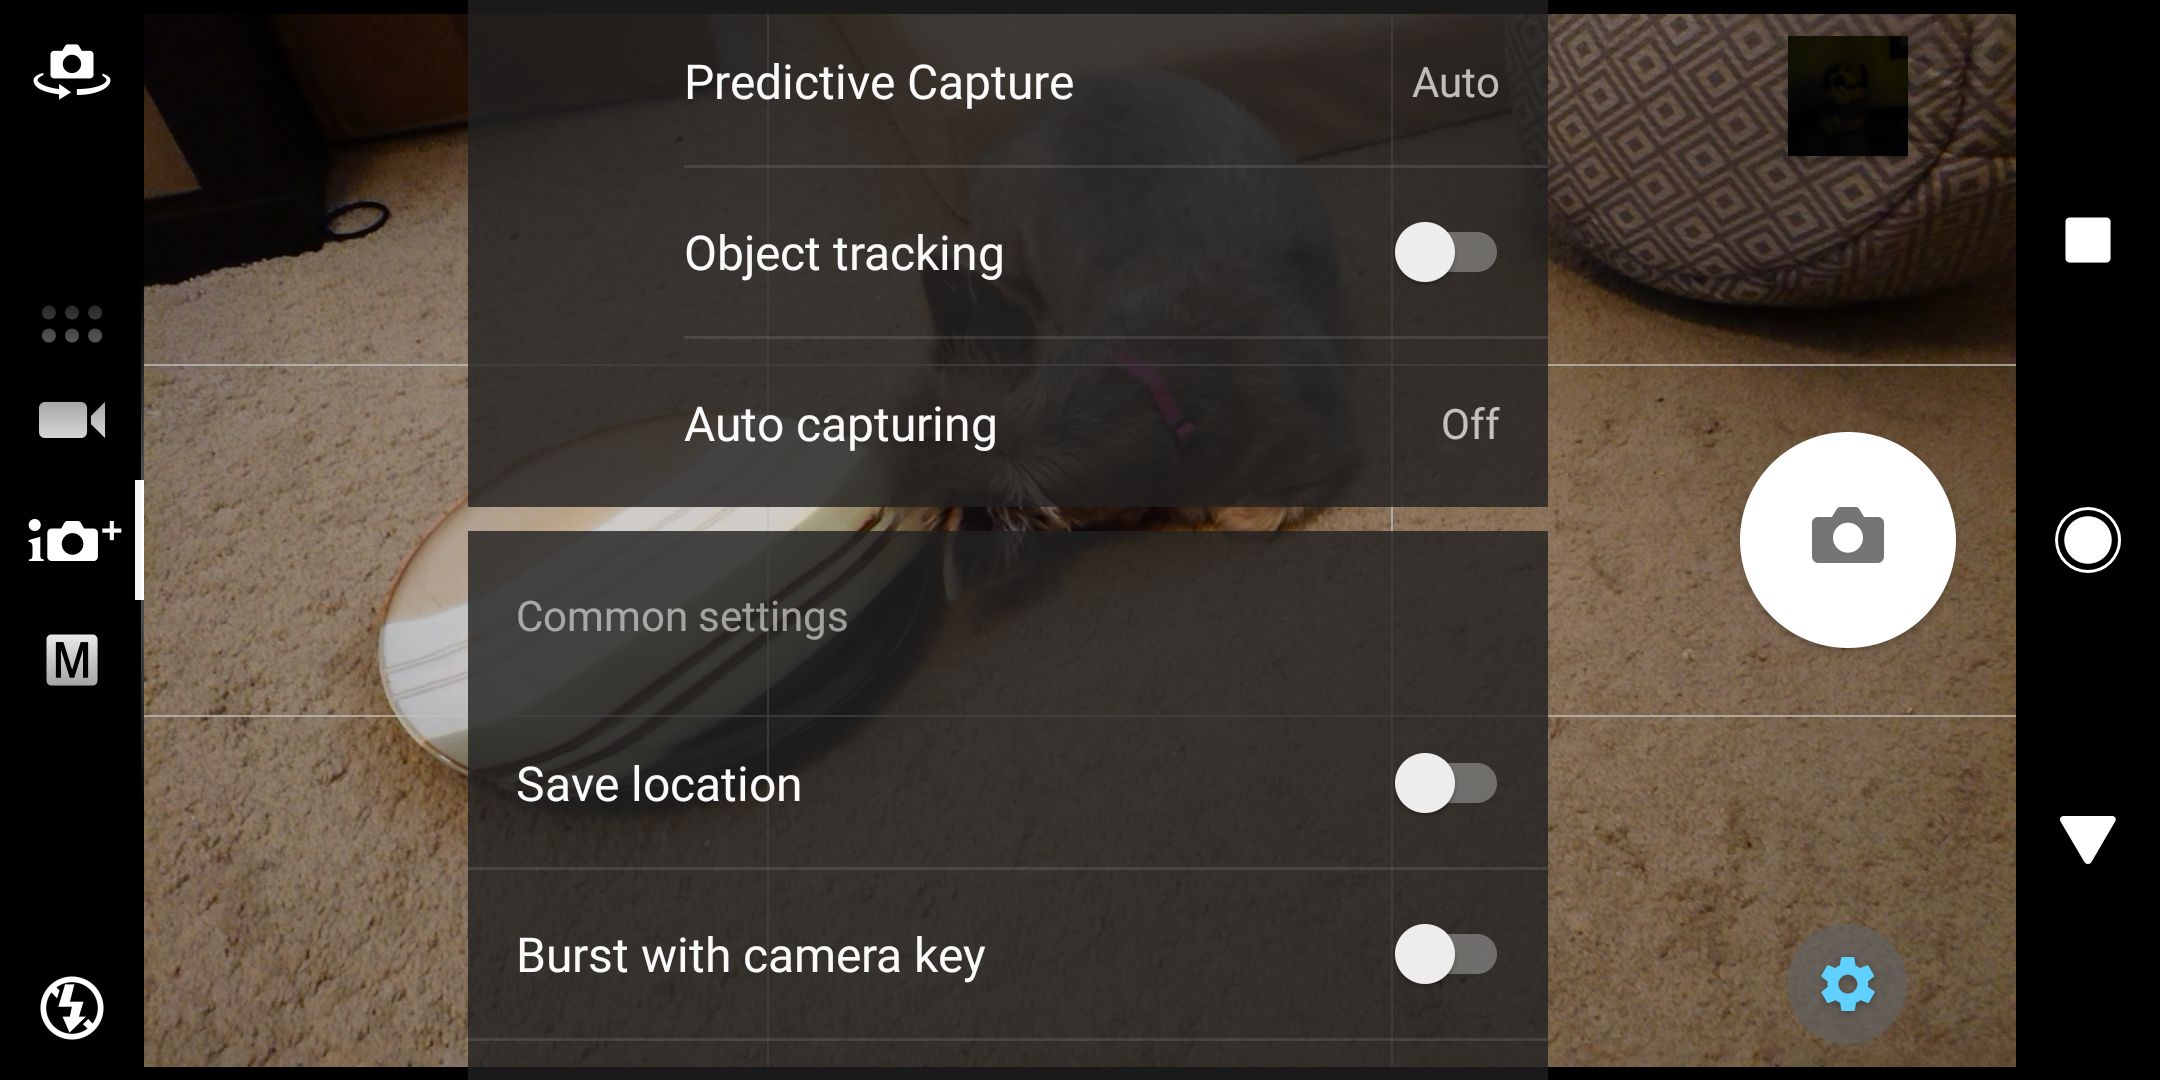Enable Object tracking switch
Viewport: 2160px width, 1080px height.
[1446, 253]
